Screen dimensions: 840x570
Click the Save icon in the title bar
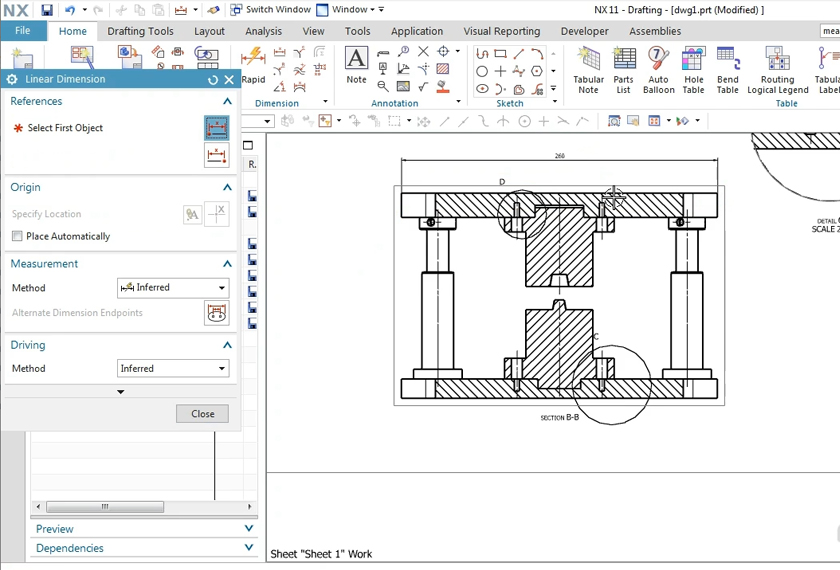(47, 10)
